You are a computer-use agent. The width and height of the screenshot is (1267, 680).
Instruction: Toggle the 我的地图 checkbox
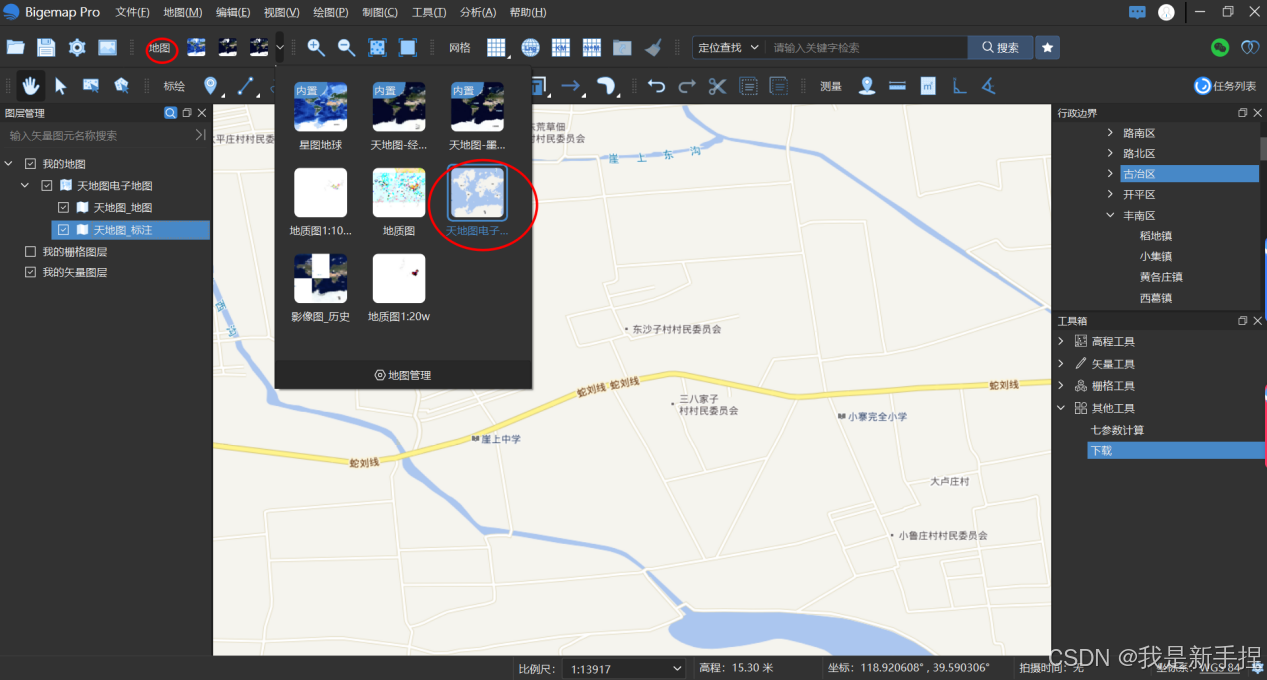click(x=30, y=164)
